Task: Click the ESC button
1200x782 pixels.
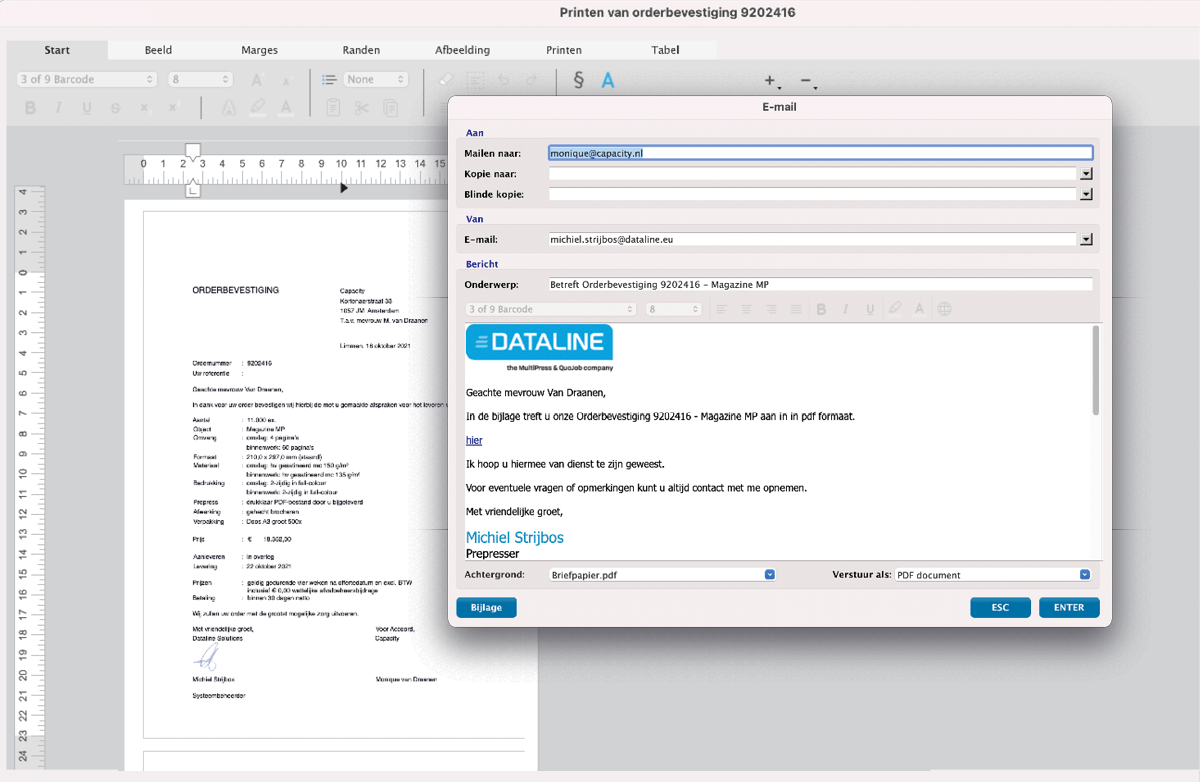Action: [x=1000, y=607]
